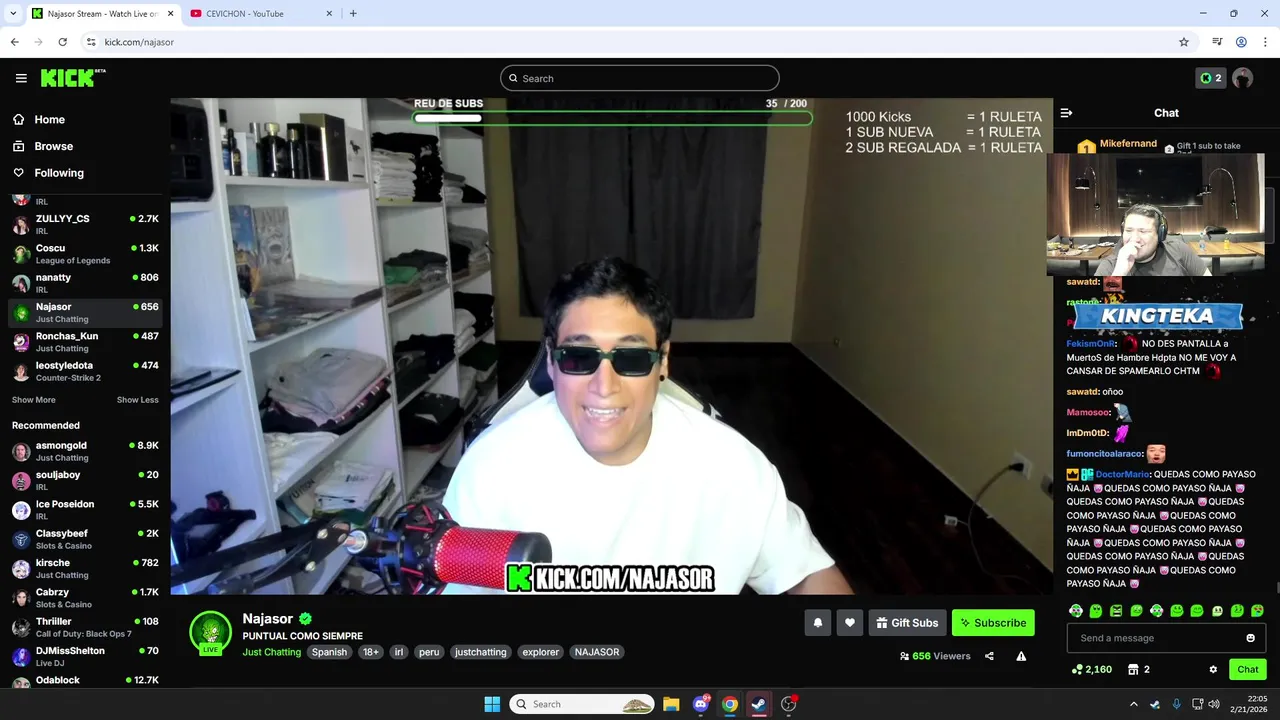Click the Najasor streamer avatar
Image resolution: width=1280 pixels, height=720 pixels.
[210, 631]
